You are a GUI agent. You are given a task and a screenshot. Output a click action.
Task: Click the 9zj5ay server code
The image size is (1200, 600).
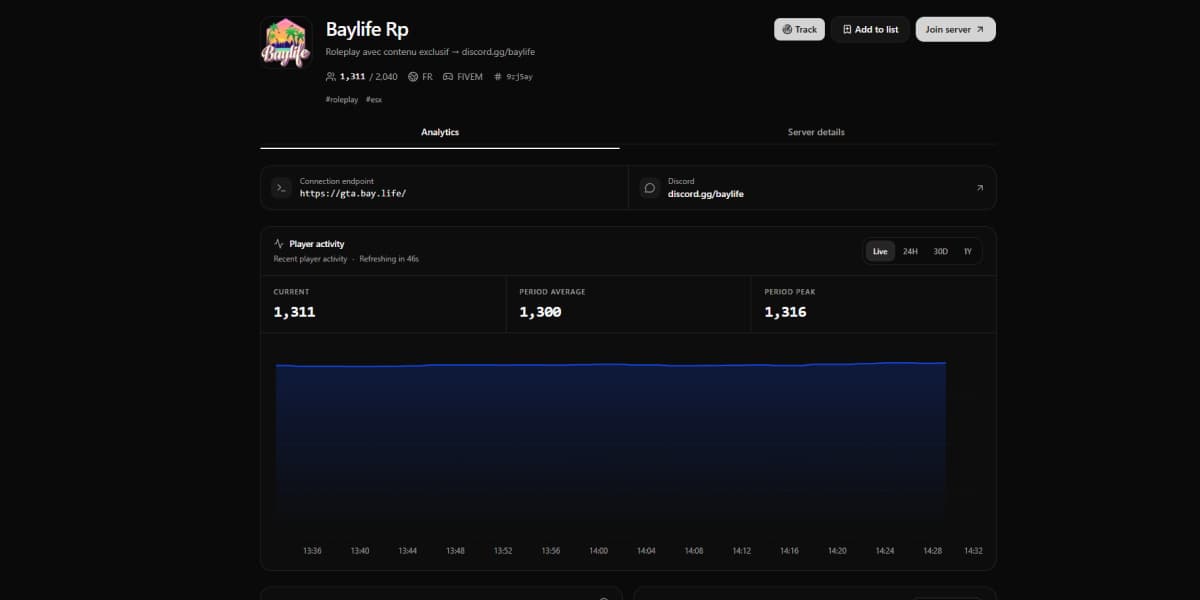519,76
